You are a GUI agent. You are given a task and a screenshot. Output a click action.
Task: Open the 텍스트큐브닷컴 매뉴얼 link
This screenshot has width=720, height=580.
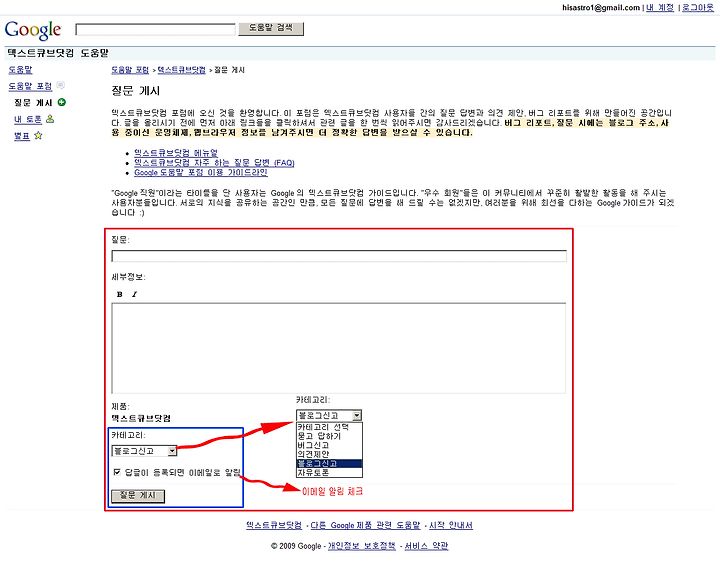tap(176, 152)
